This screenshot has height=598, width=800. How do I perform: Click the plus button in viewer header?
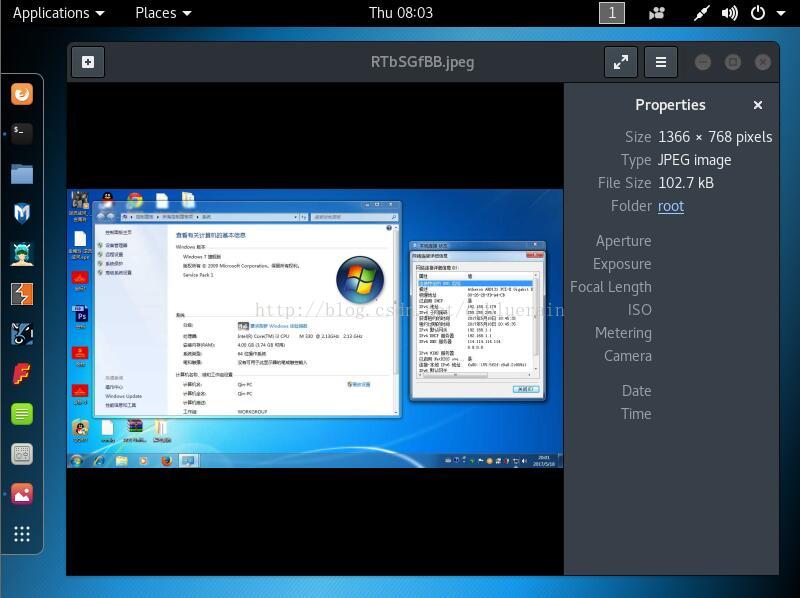tap(88, 62)
